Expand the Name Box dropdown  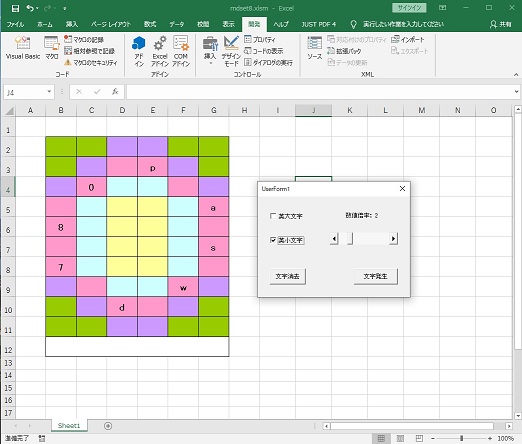(x=49, y=92)
